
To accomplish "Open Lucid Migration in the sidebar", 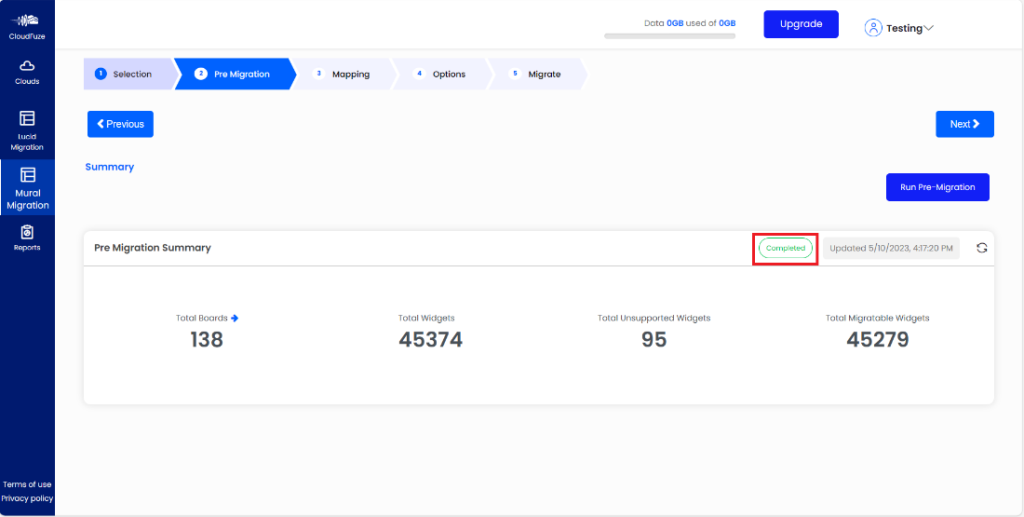I will point(27,131).
